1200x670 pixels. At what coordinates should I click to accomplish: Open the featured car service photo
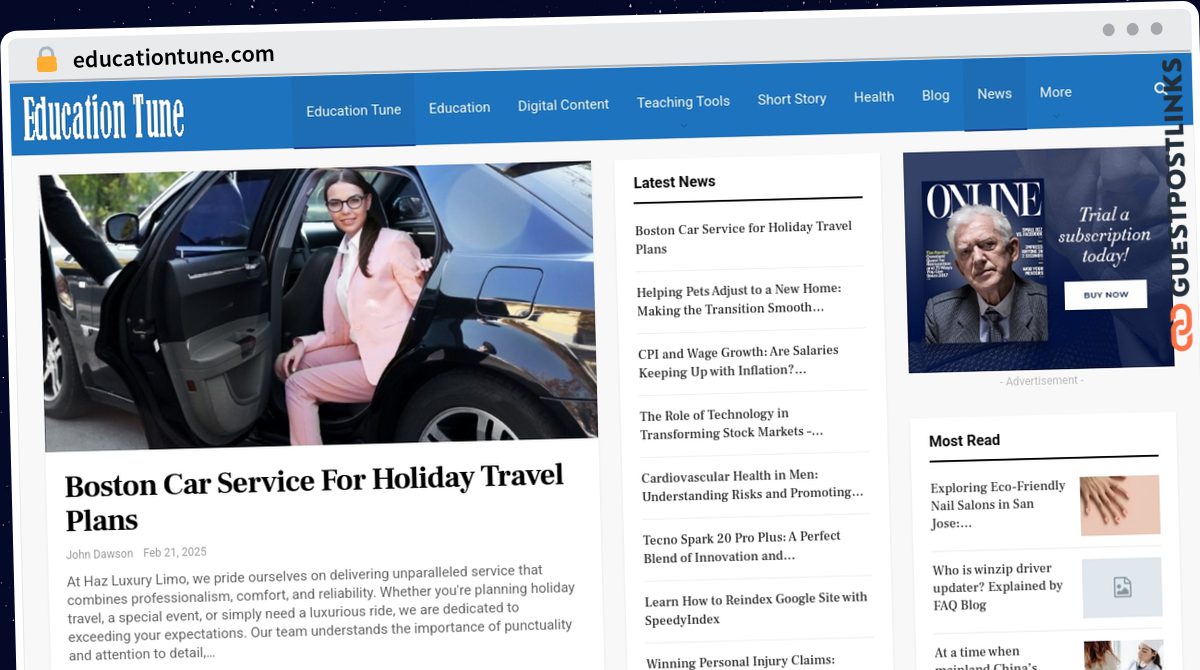(318, 306)
